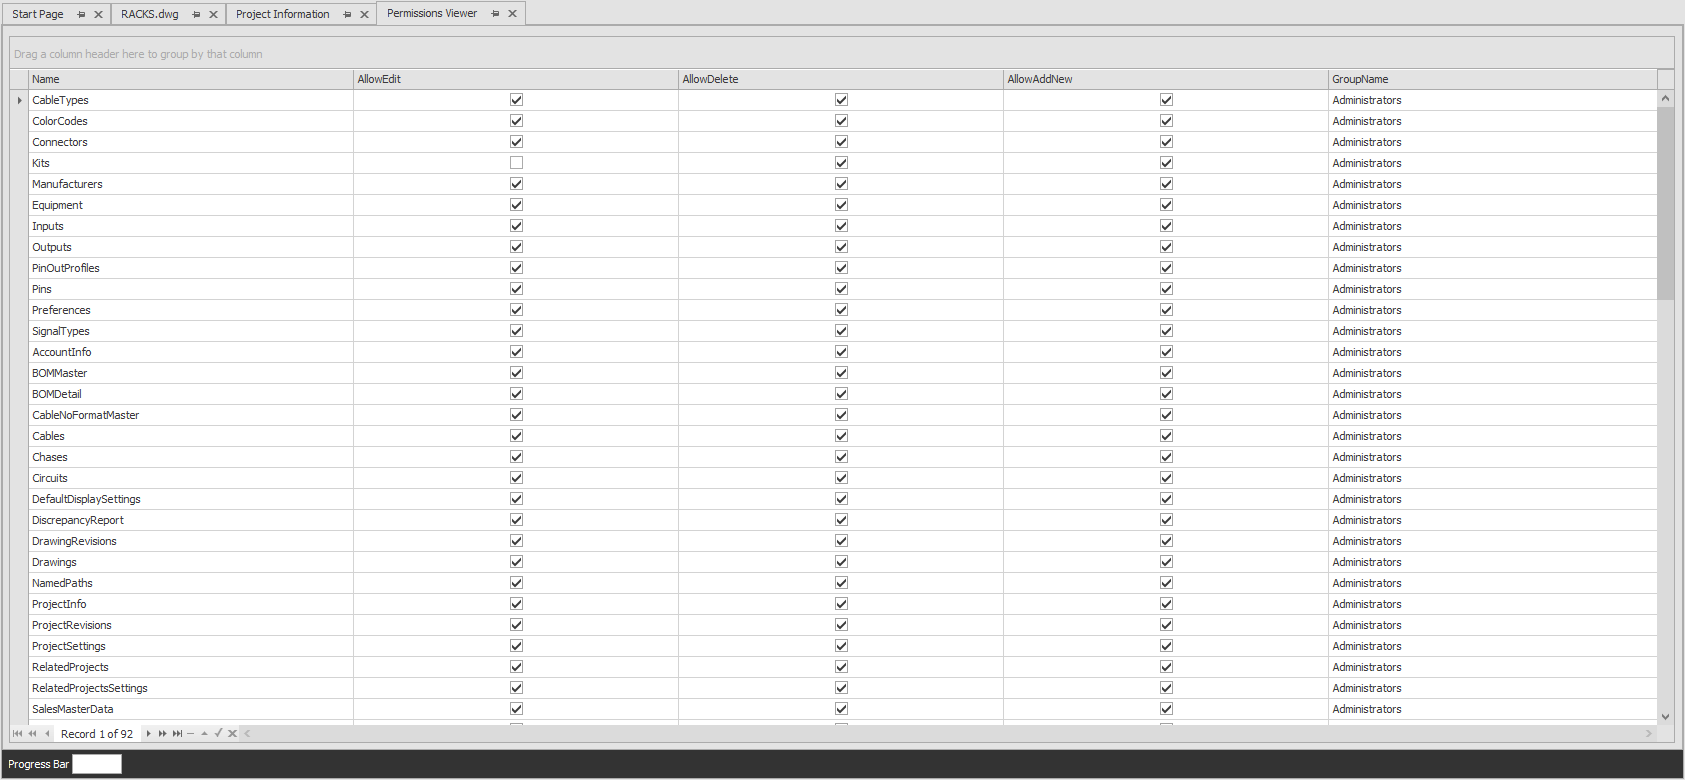
Task: Go to first record in navigator
Action: tap(17, 734)
